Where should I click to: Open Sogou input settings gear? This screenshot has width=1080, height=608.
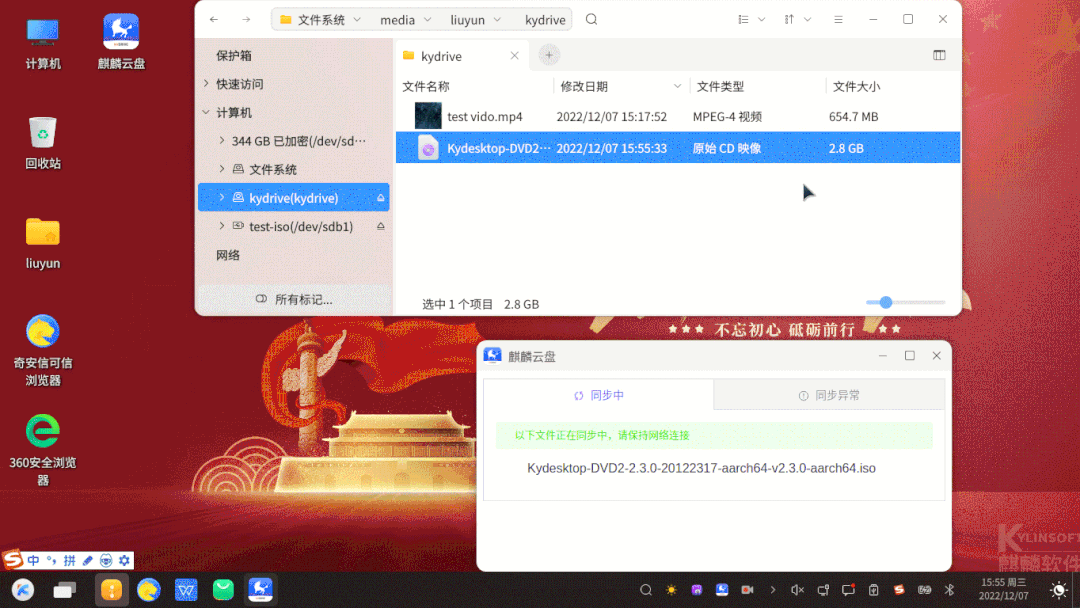124,560
